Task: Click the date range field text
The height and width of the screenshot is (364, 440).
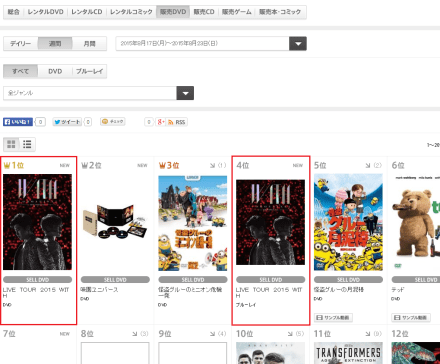Action: (169, 43)
